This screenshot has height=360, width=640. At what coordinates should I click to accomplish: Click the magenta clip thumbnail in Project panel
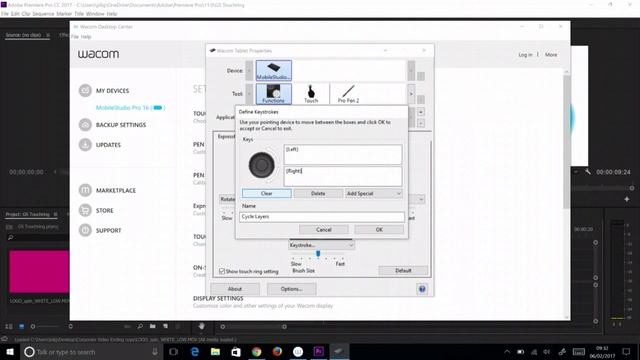(39, 272)
